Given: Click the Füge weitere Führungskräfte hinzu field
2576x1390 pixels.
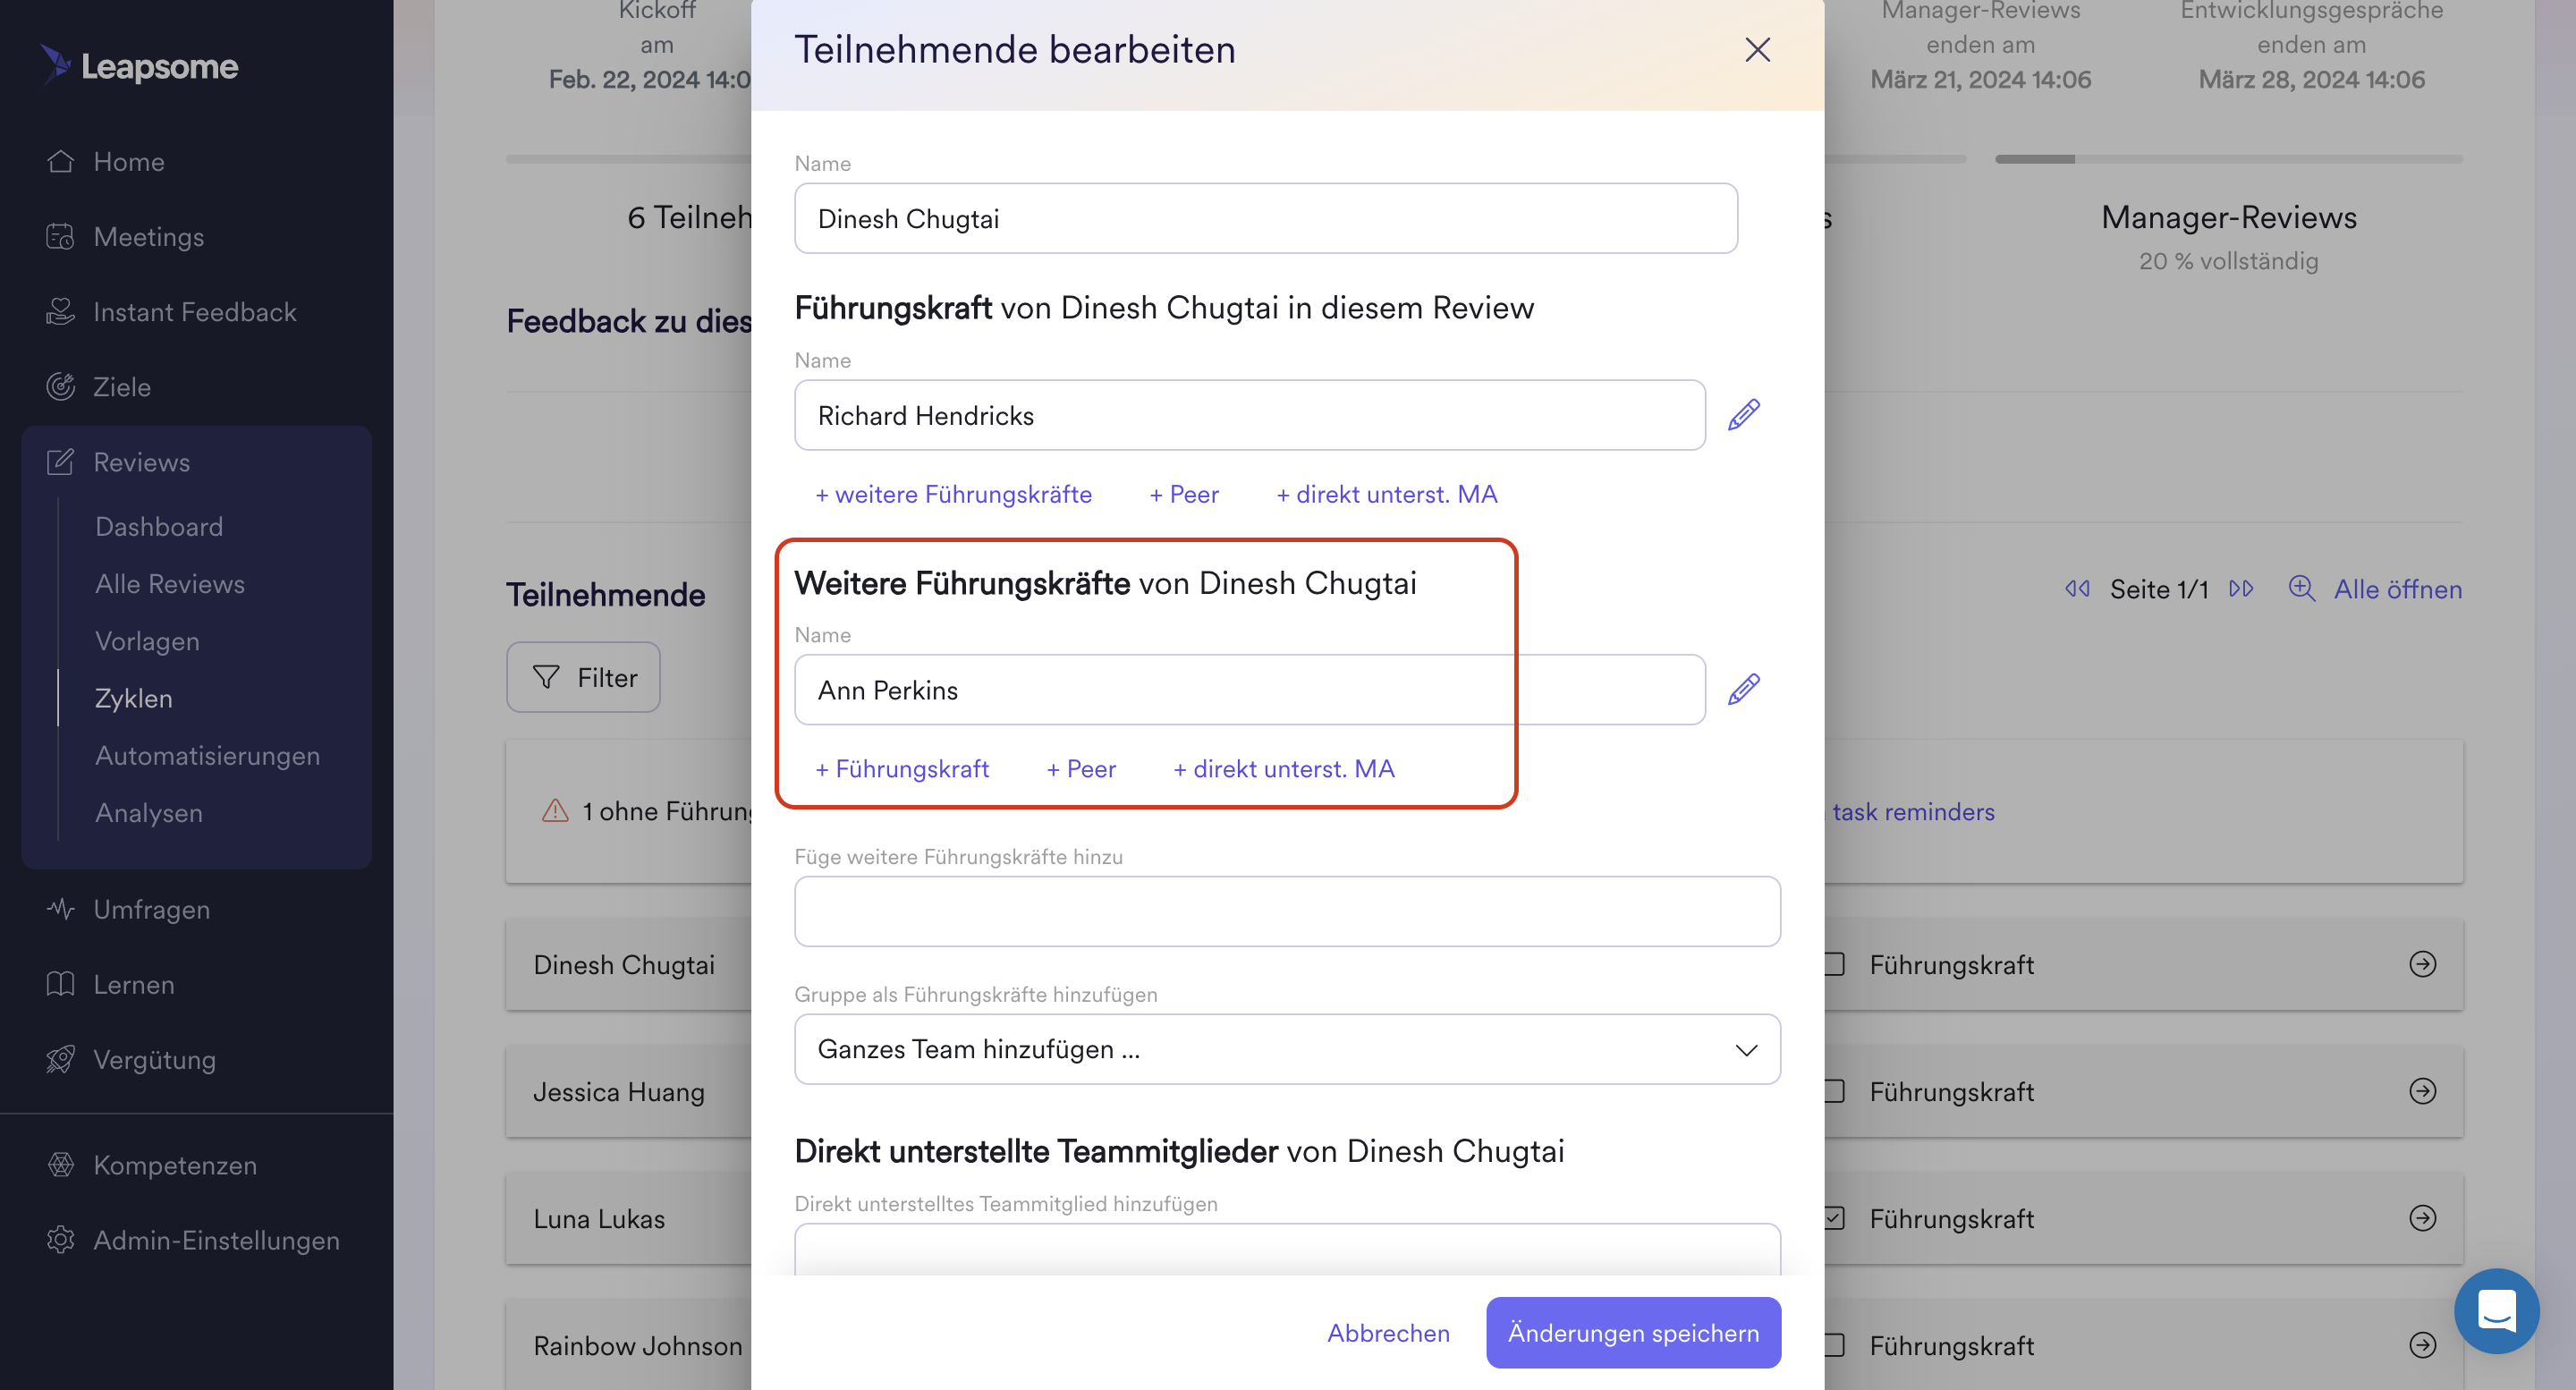Looking at the screenshot, I should pos(1286,911).
